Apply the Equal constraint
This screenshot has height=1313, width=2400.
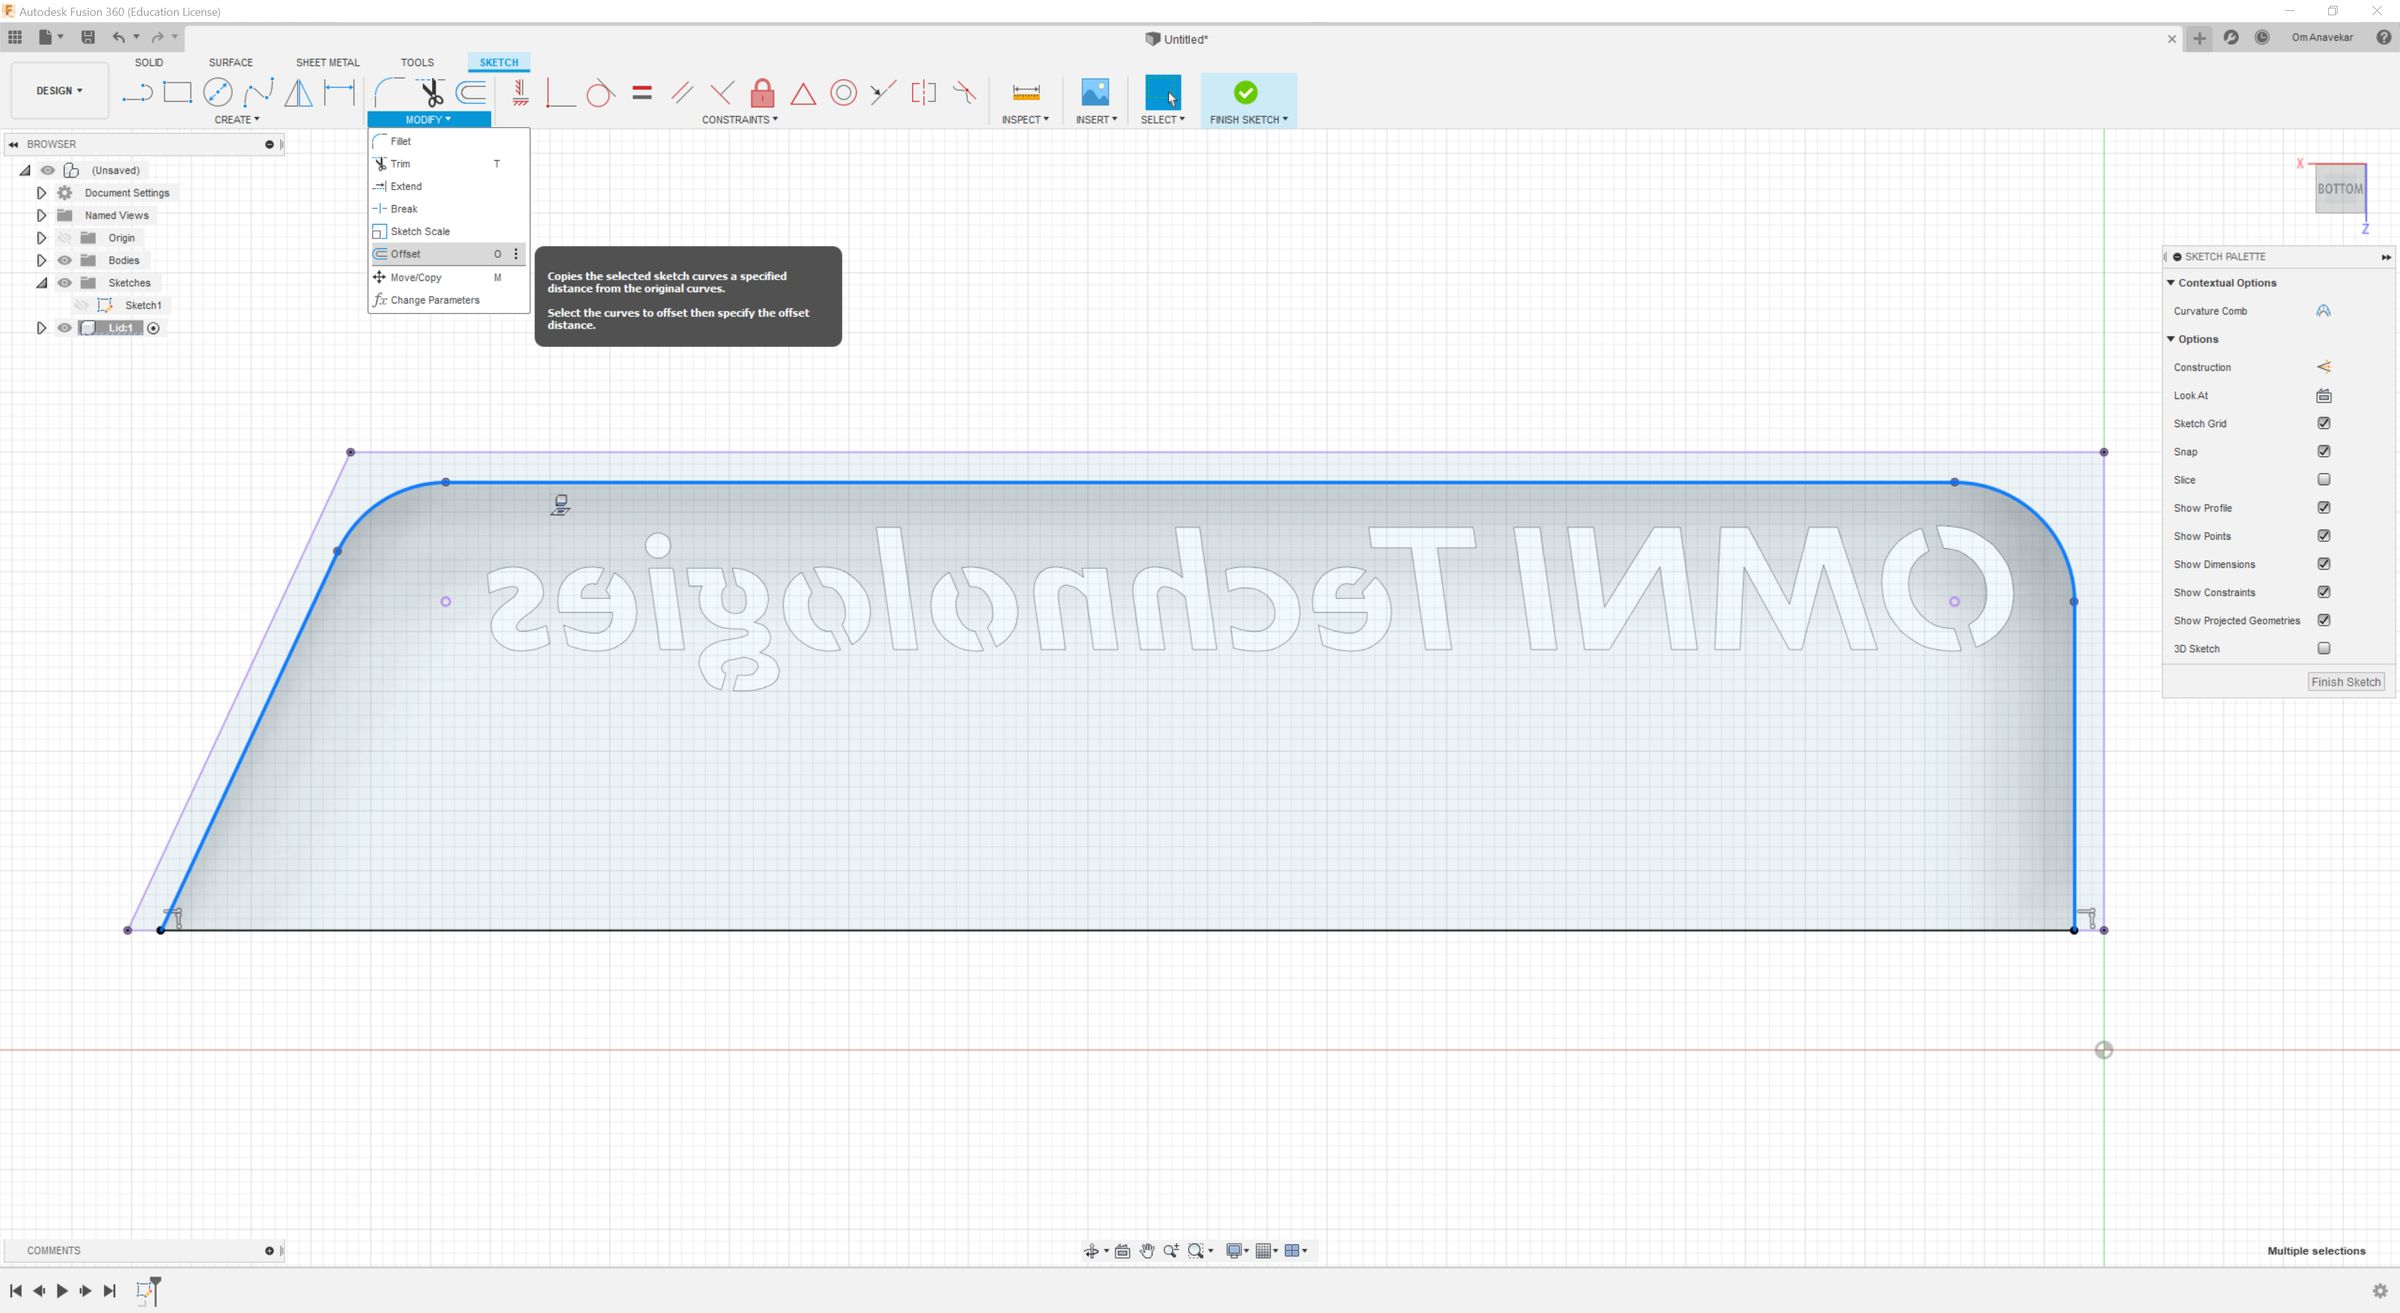641,92
